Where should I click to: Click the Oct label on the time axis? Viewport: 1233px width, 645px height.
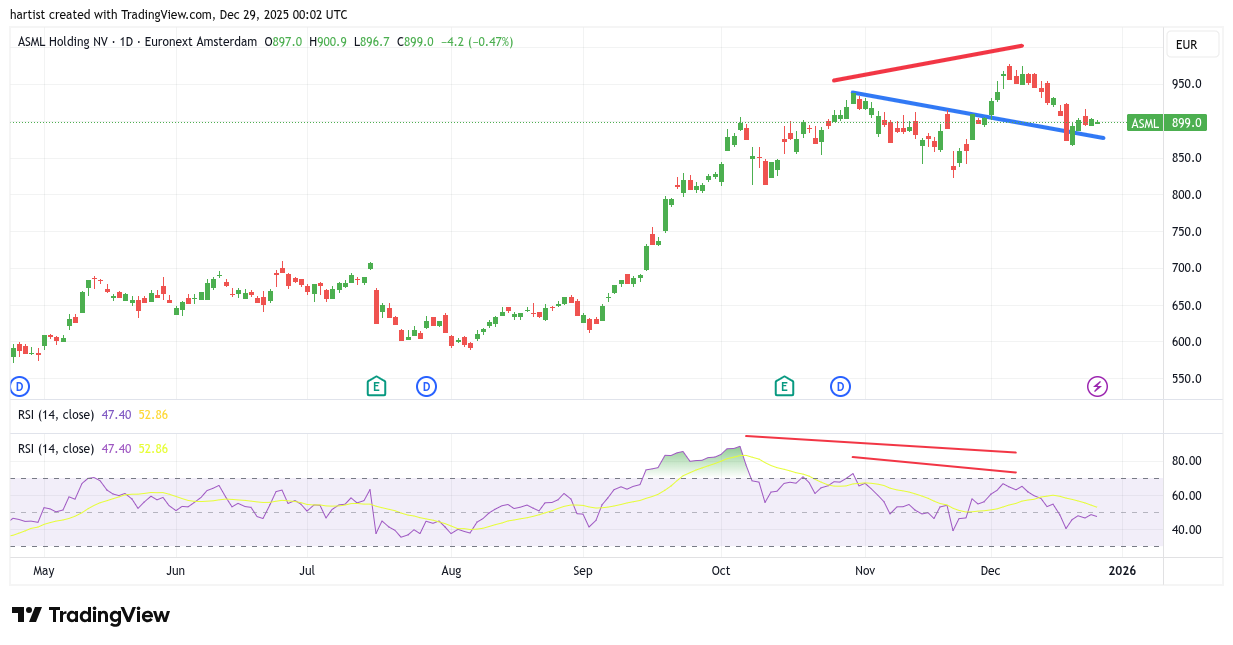click(x=720, y=571)
